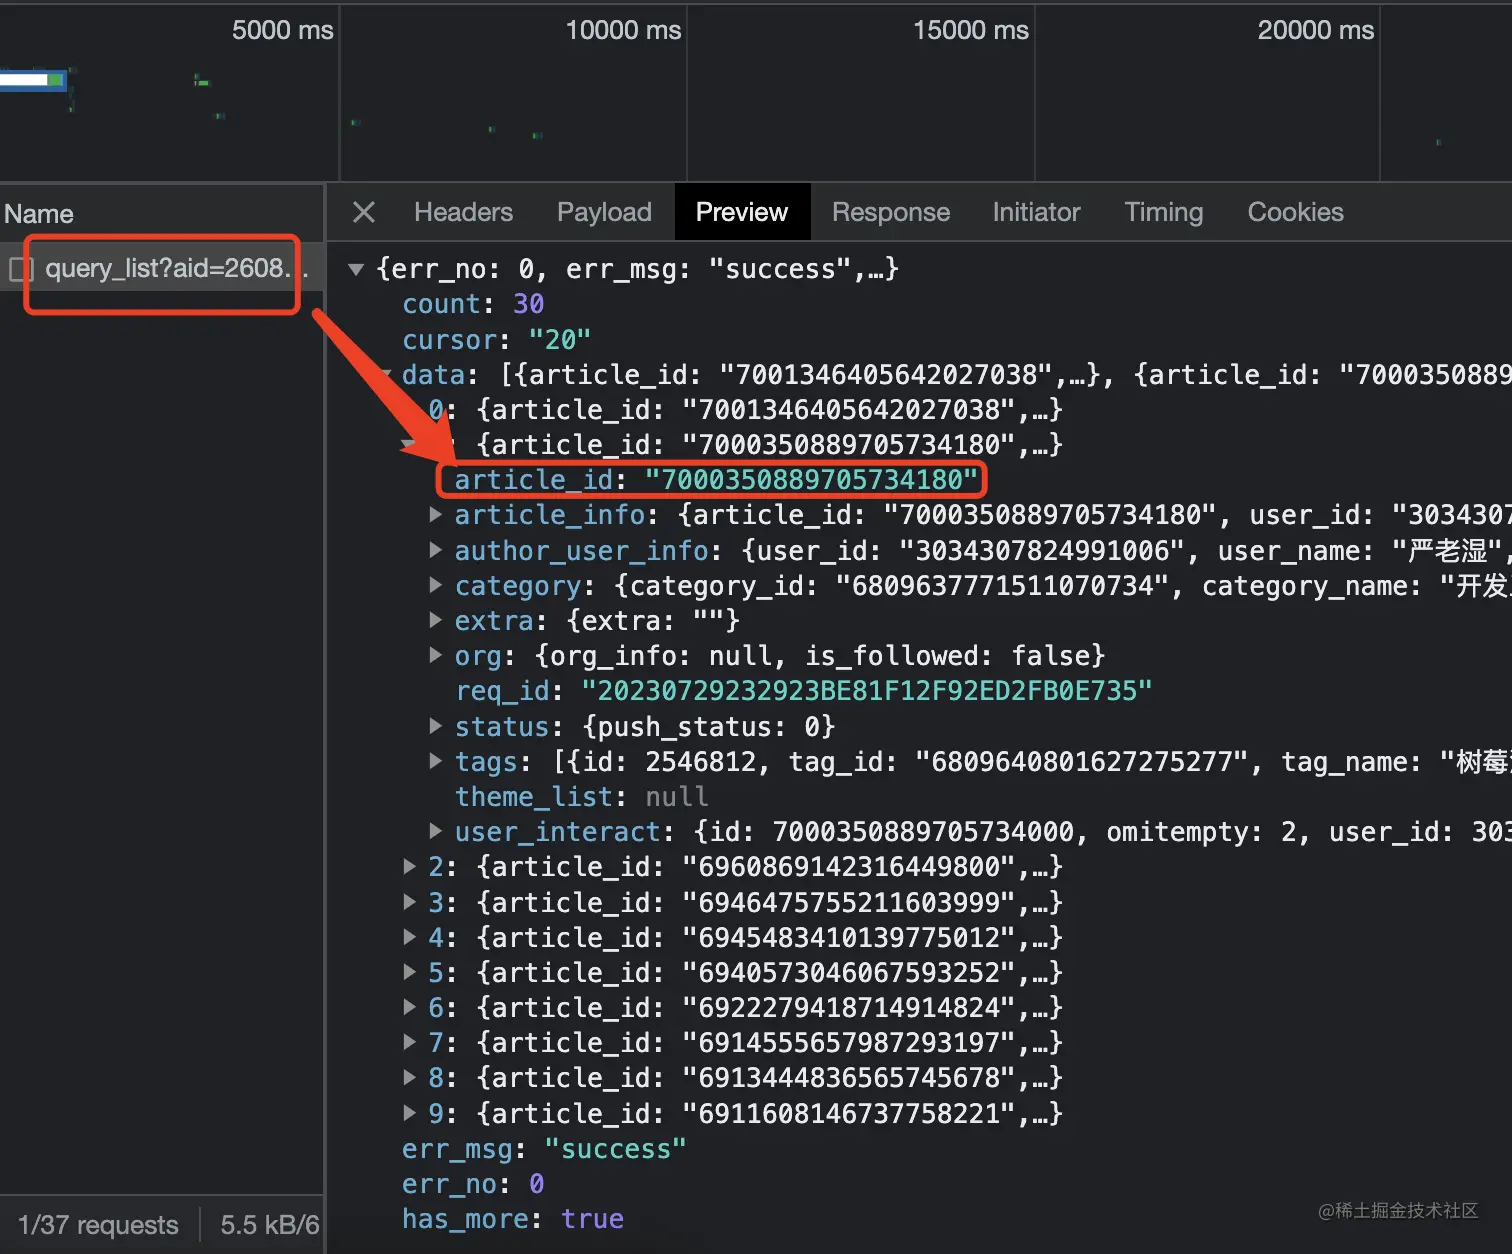
Task: Expand data item 2 in the array
Action: [x=410, y=866]
